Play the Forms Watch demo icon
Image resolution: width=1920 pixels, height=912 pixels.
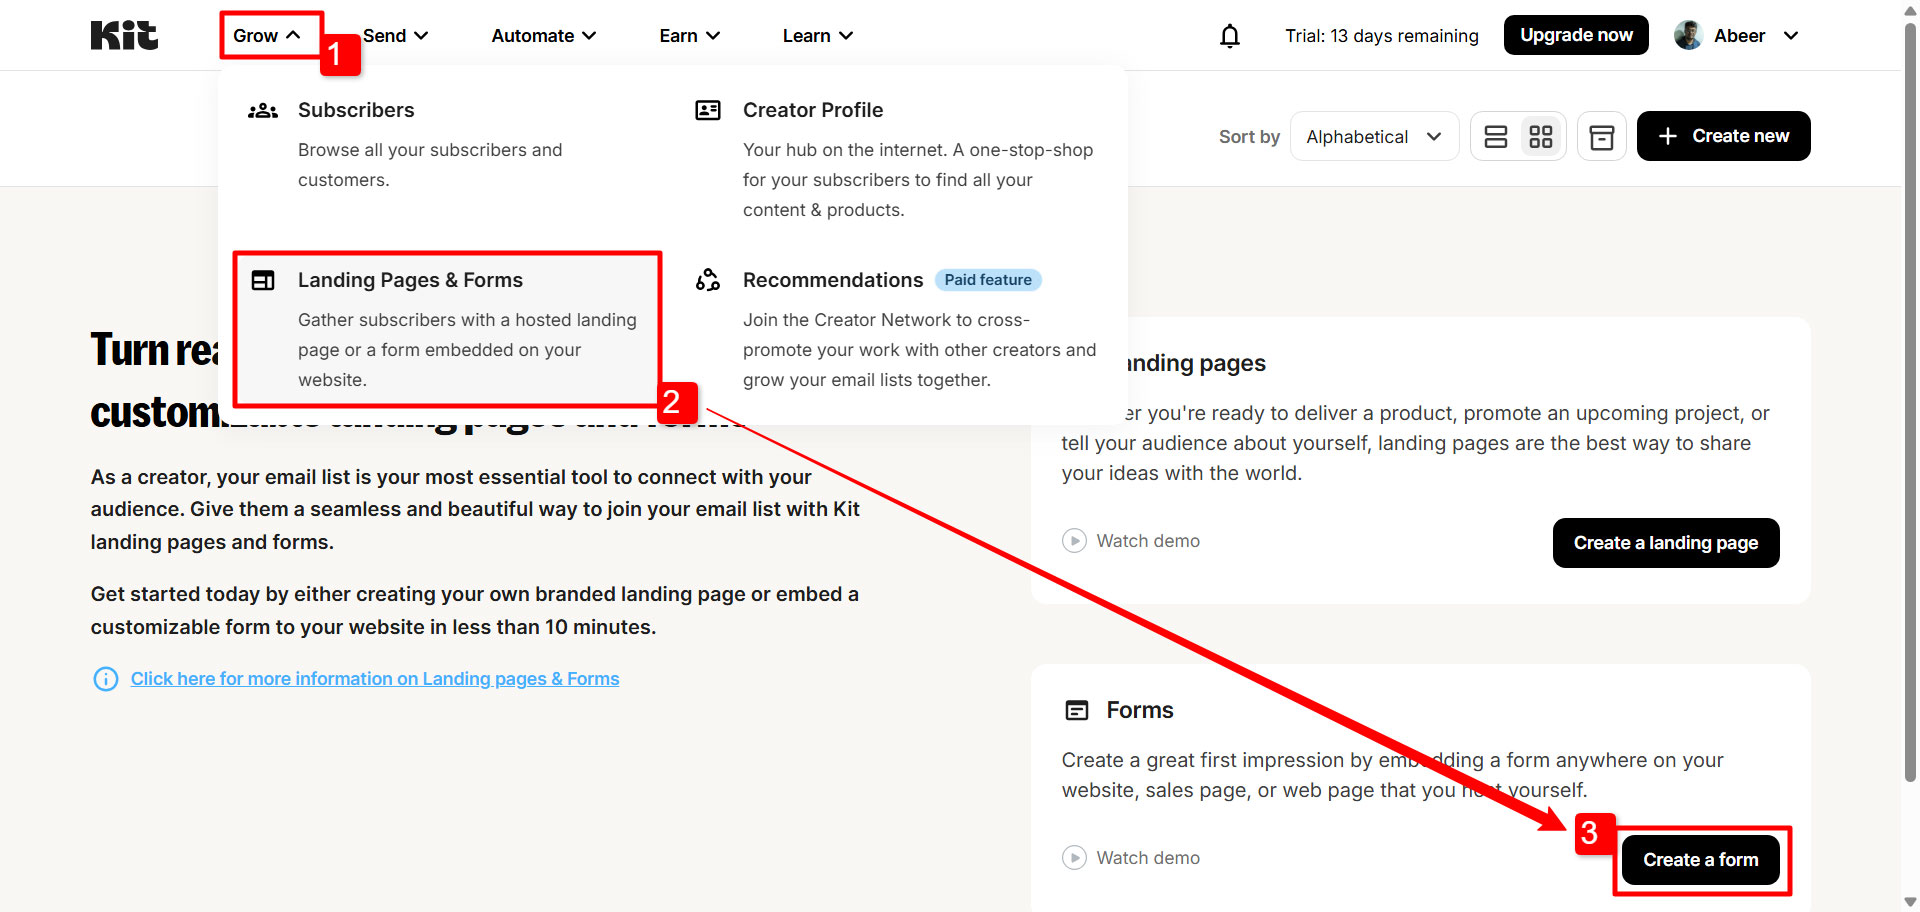pos(1074,858)
